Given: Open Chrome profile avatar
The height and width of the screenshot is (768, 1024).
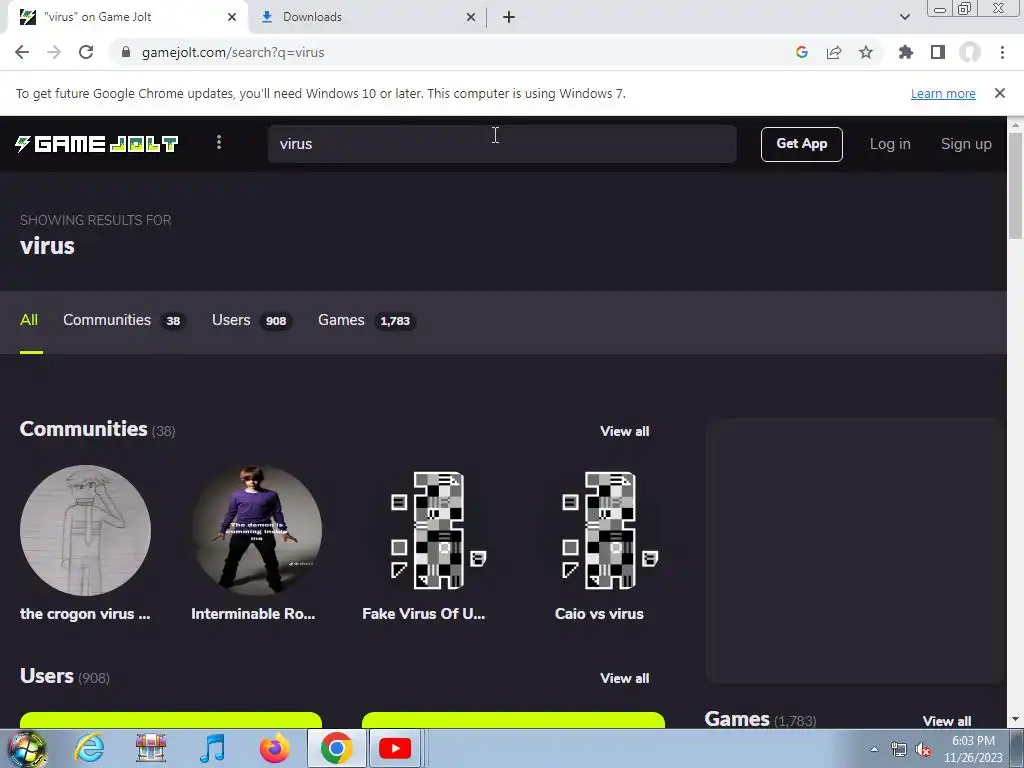Looking at the screenshot, I should click(970, 52).
